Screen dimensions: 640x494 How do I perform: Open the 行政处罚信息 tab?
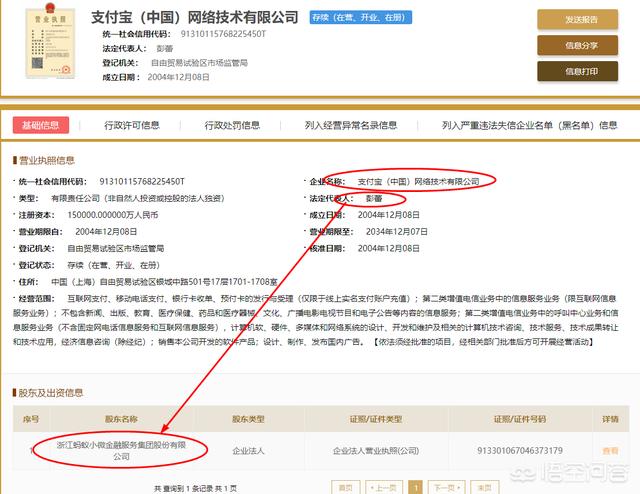pos(232,125)
